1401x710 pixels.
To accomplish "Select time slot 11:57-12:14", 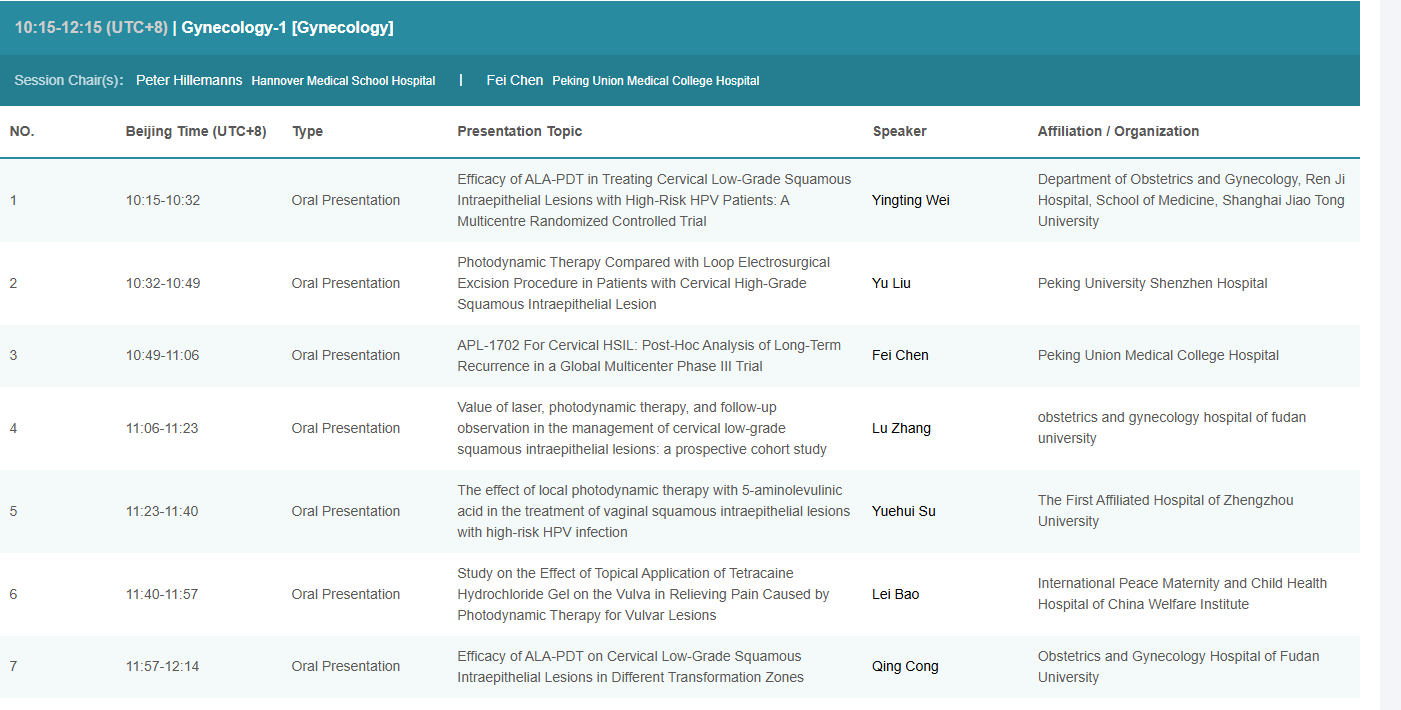I will click(162, 666).
